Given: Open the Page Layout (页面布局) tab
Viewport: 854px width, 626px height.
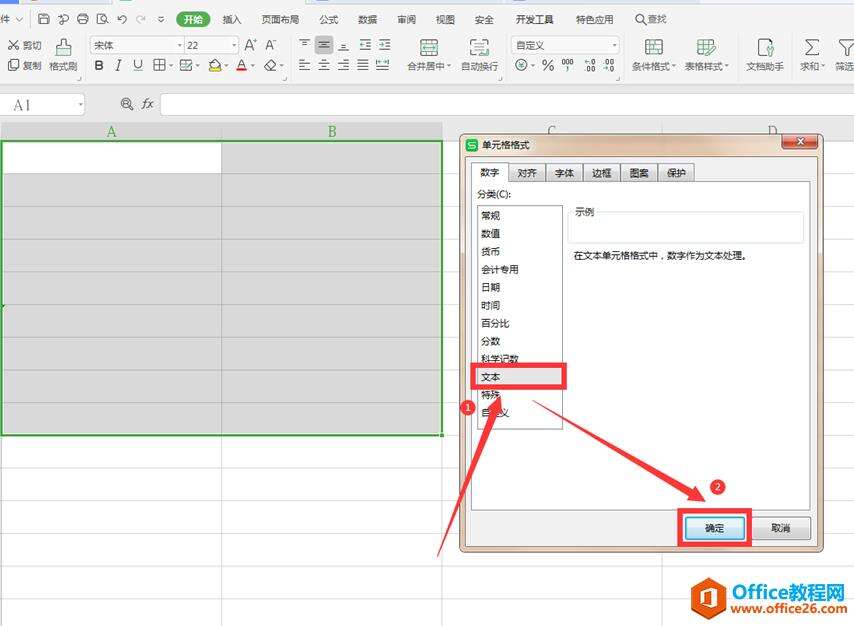Looking at the screenshot, I should coord(280,20).
